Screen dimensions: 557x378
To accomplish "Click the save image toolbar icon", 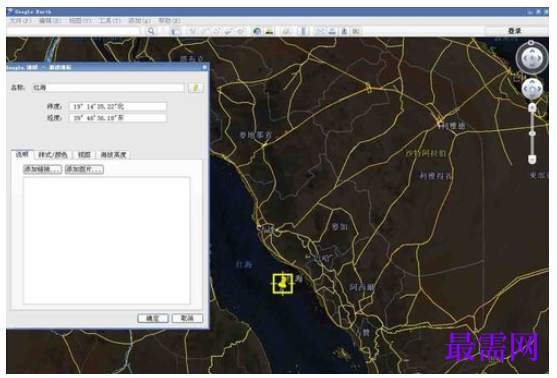I will 344,31.
